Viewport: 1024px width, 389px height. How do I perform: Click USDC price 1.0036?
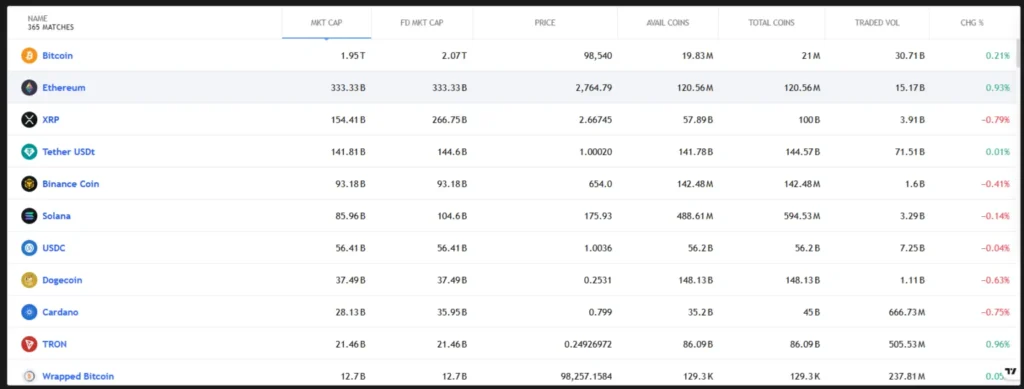click(598, 248)
